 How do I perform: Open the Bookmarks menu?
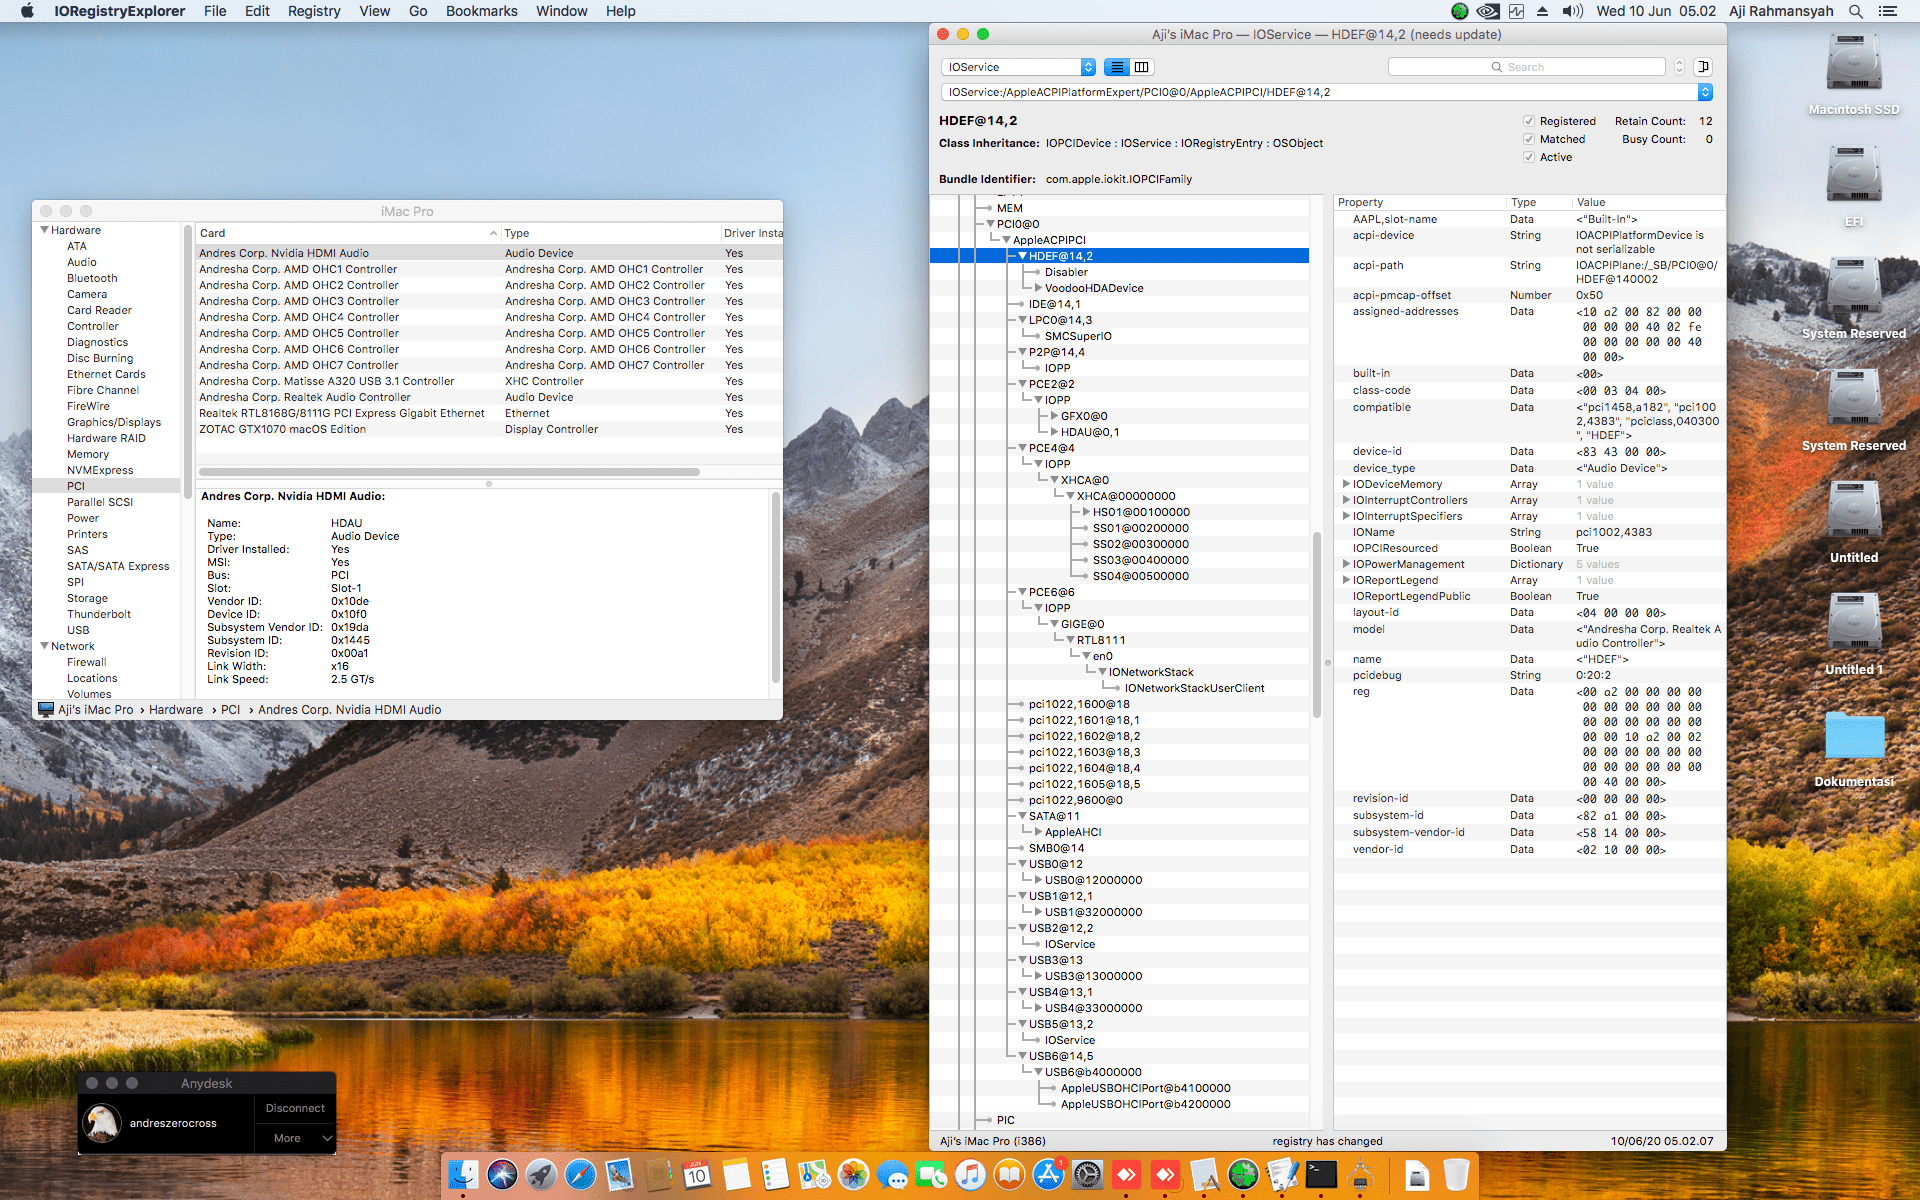482,11
